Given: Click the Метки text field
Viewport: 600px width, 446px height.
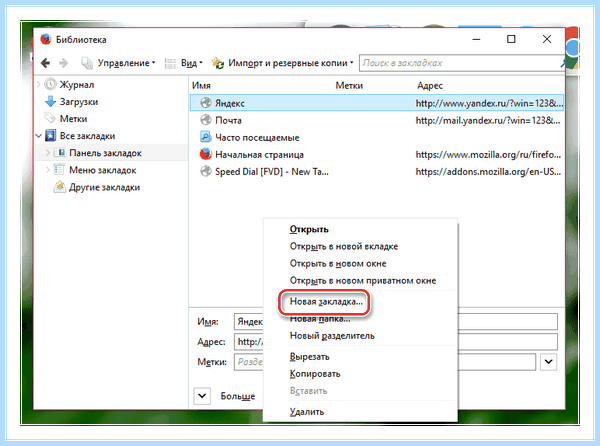Looking at the screenshot, I should [x=385, y=362].
